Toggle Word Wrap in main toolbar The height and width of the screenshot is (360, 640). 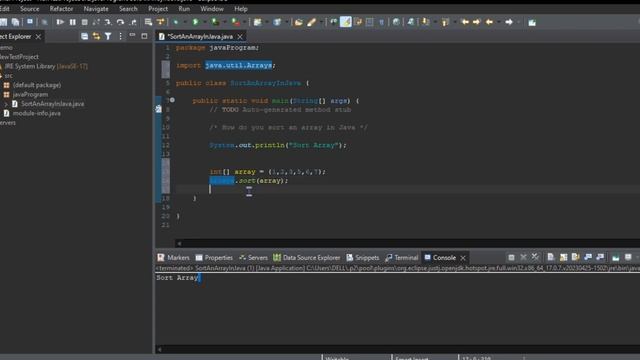click(x=358, y=22)
